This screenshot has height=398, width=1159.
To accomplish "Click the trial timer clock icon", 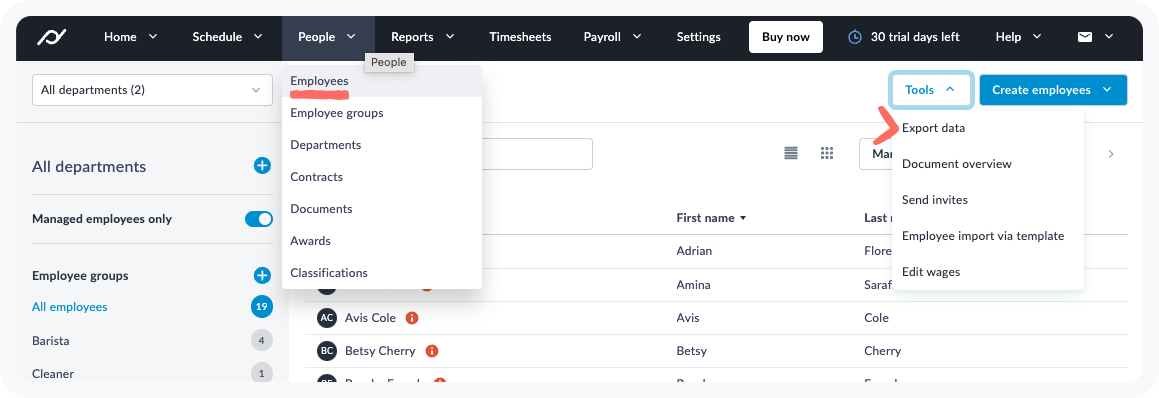I will coord(854,37).
